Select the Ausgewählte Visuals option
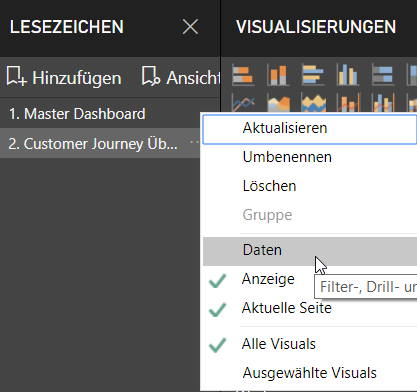The height and width of the screenshot is (392, 417). point(310,373)
